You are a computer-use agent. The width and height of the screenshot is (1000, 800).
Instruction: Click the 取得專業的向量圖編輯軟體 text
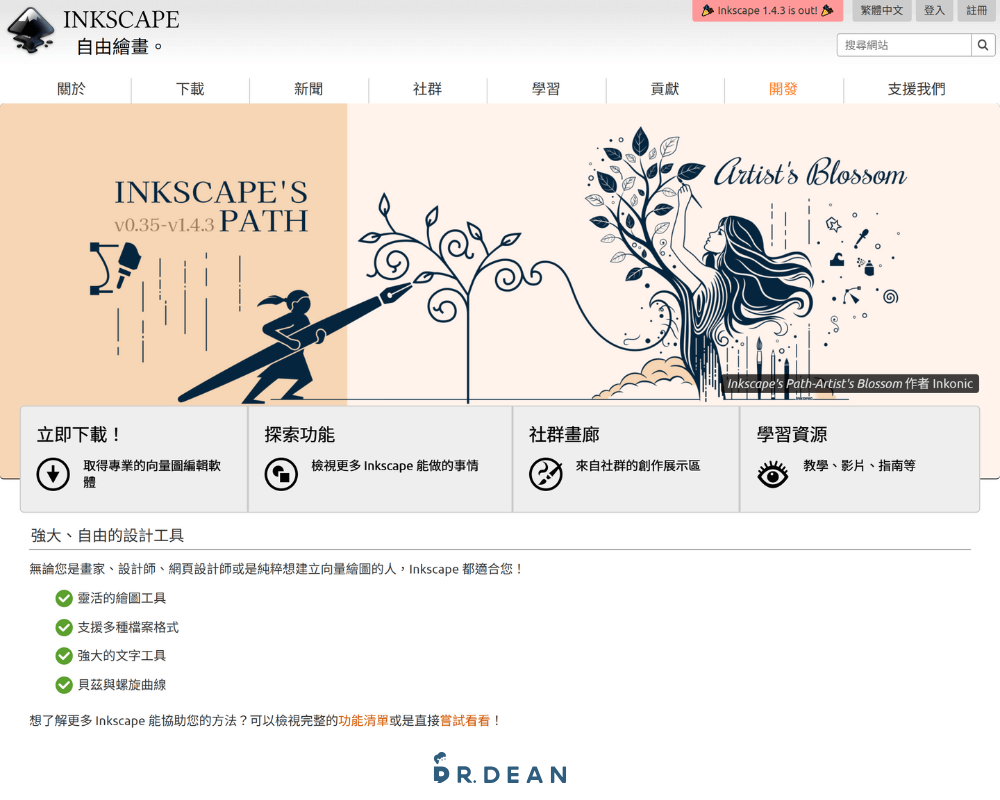point(152,474)
